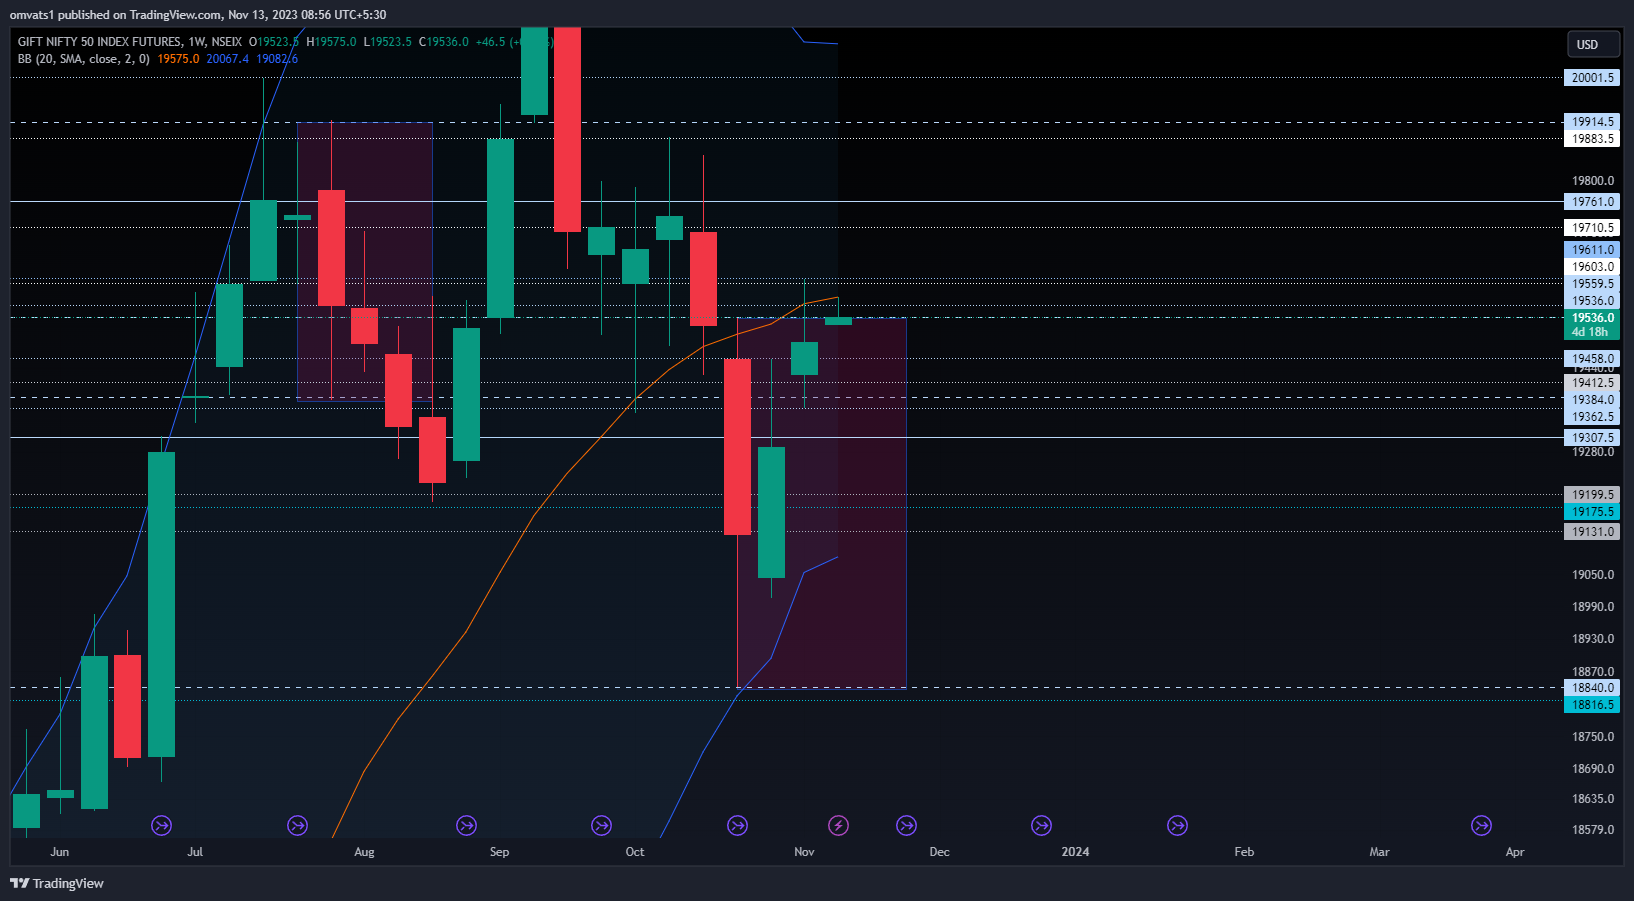The height and width of the screenshot is (901, 1634).
Task: Click the 19307.5 price level label
Action: coord(1592,437)
